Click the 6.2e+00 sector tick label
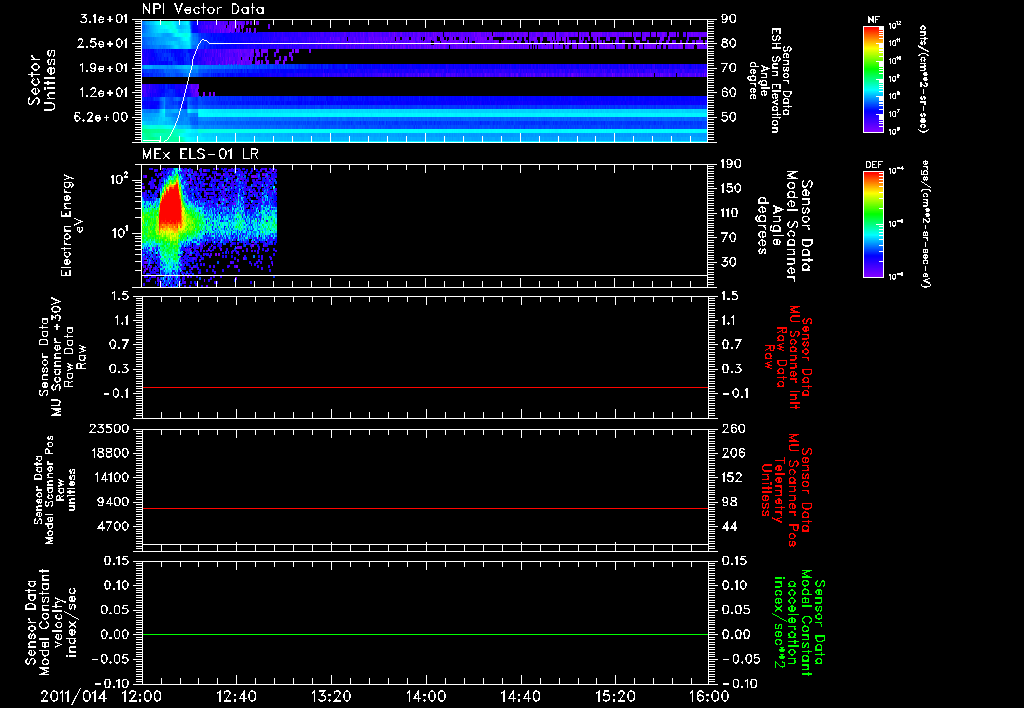The height and width of the screenshot is (708, 1024). [103, 117]
